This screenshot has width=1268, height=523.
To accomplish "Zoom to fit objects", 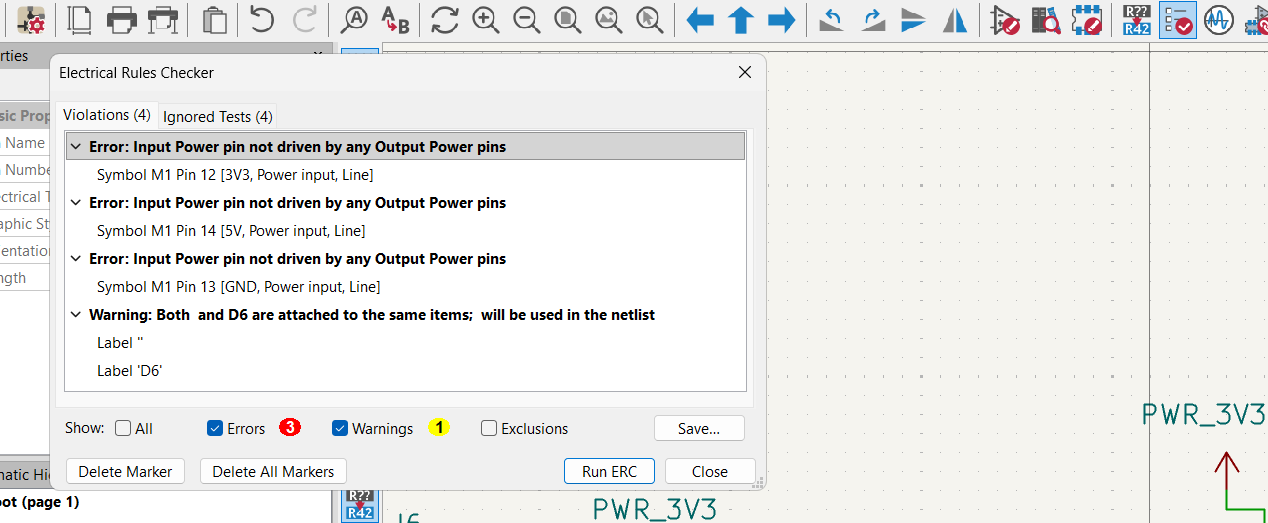I will pyautogui.click(x=609, y=19).
